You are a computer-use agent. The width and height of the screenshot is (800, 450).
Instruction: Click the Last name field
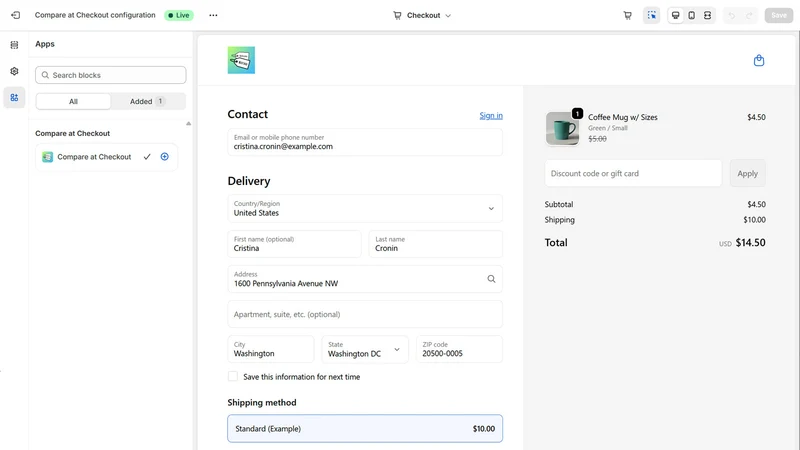pos(436,244)
